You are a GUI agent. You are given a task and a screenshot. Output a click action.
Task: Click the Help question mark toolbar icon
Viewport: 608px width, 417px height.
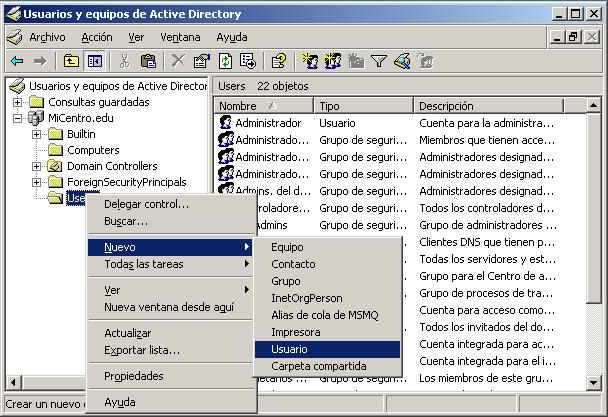tap(279, 62)
